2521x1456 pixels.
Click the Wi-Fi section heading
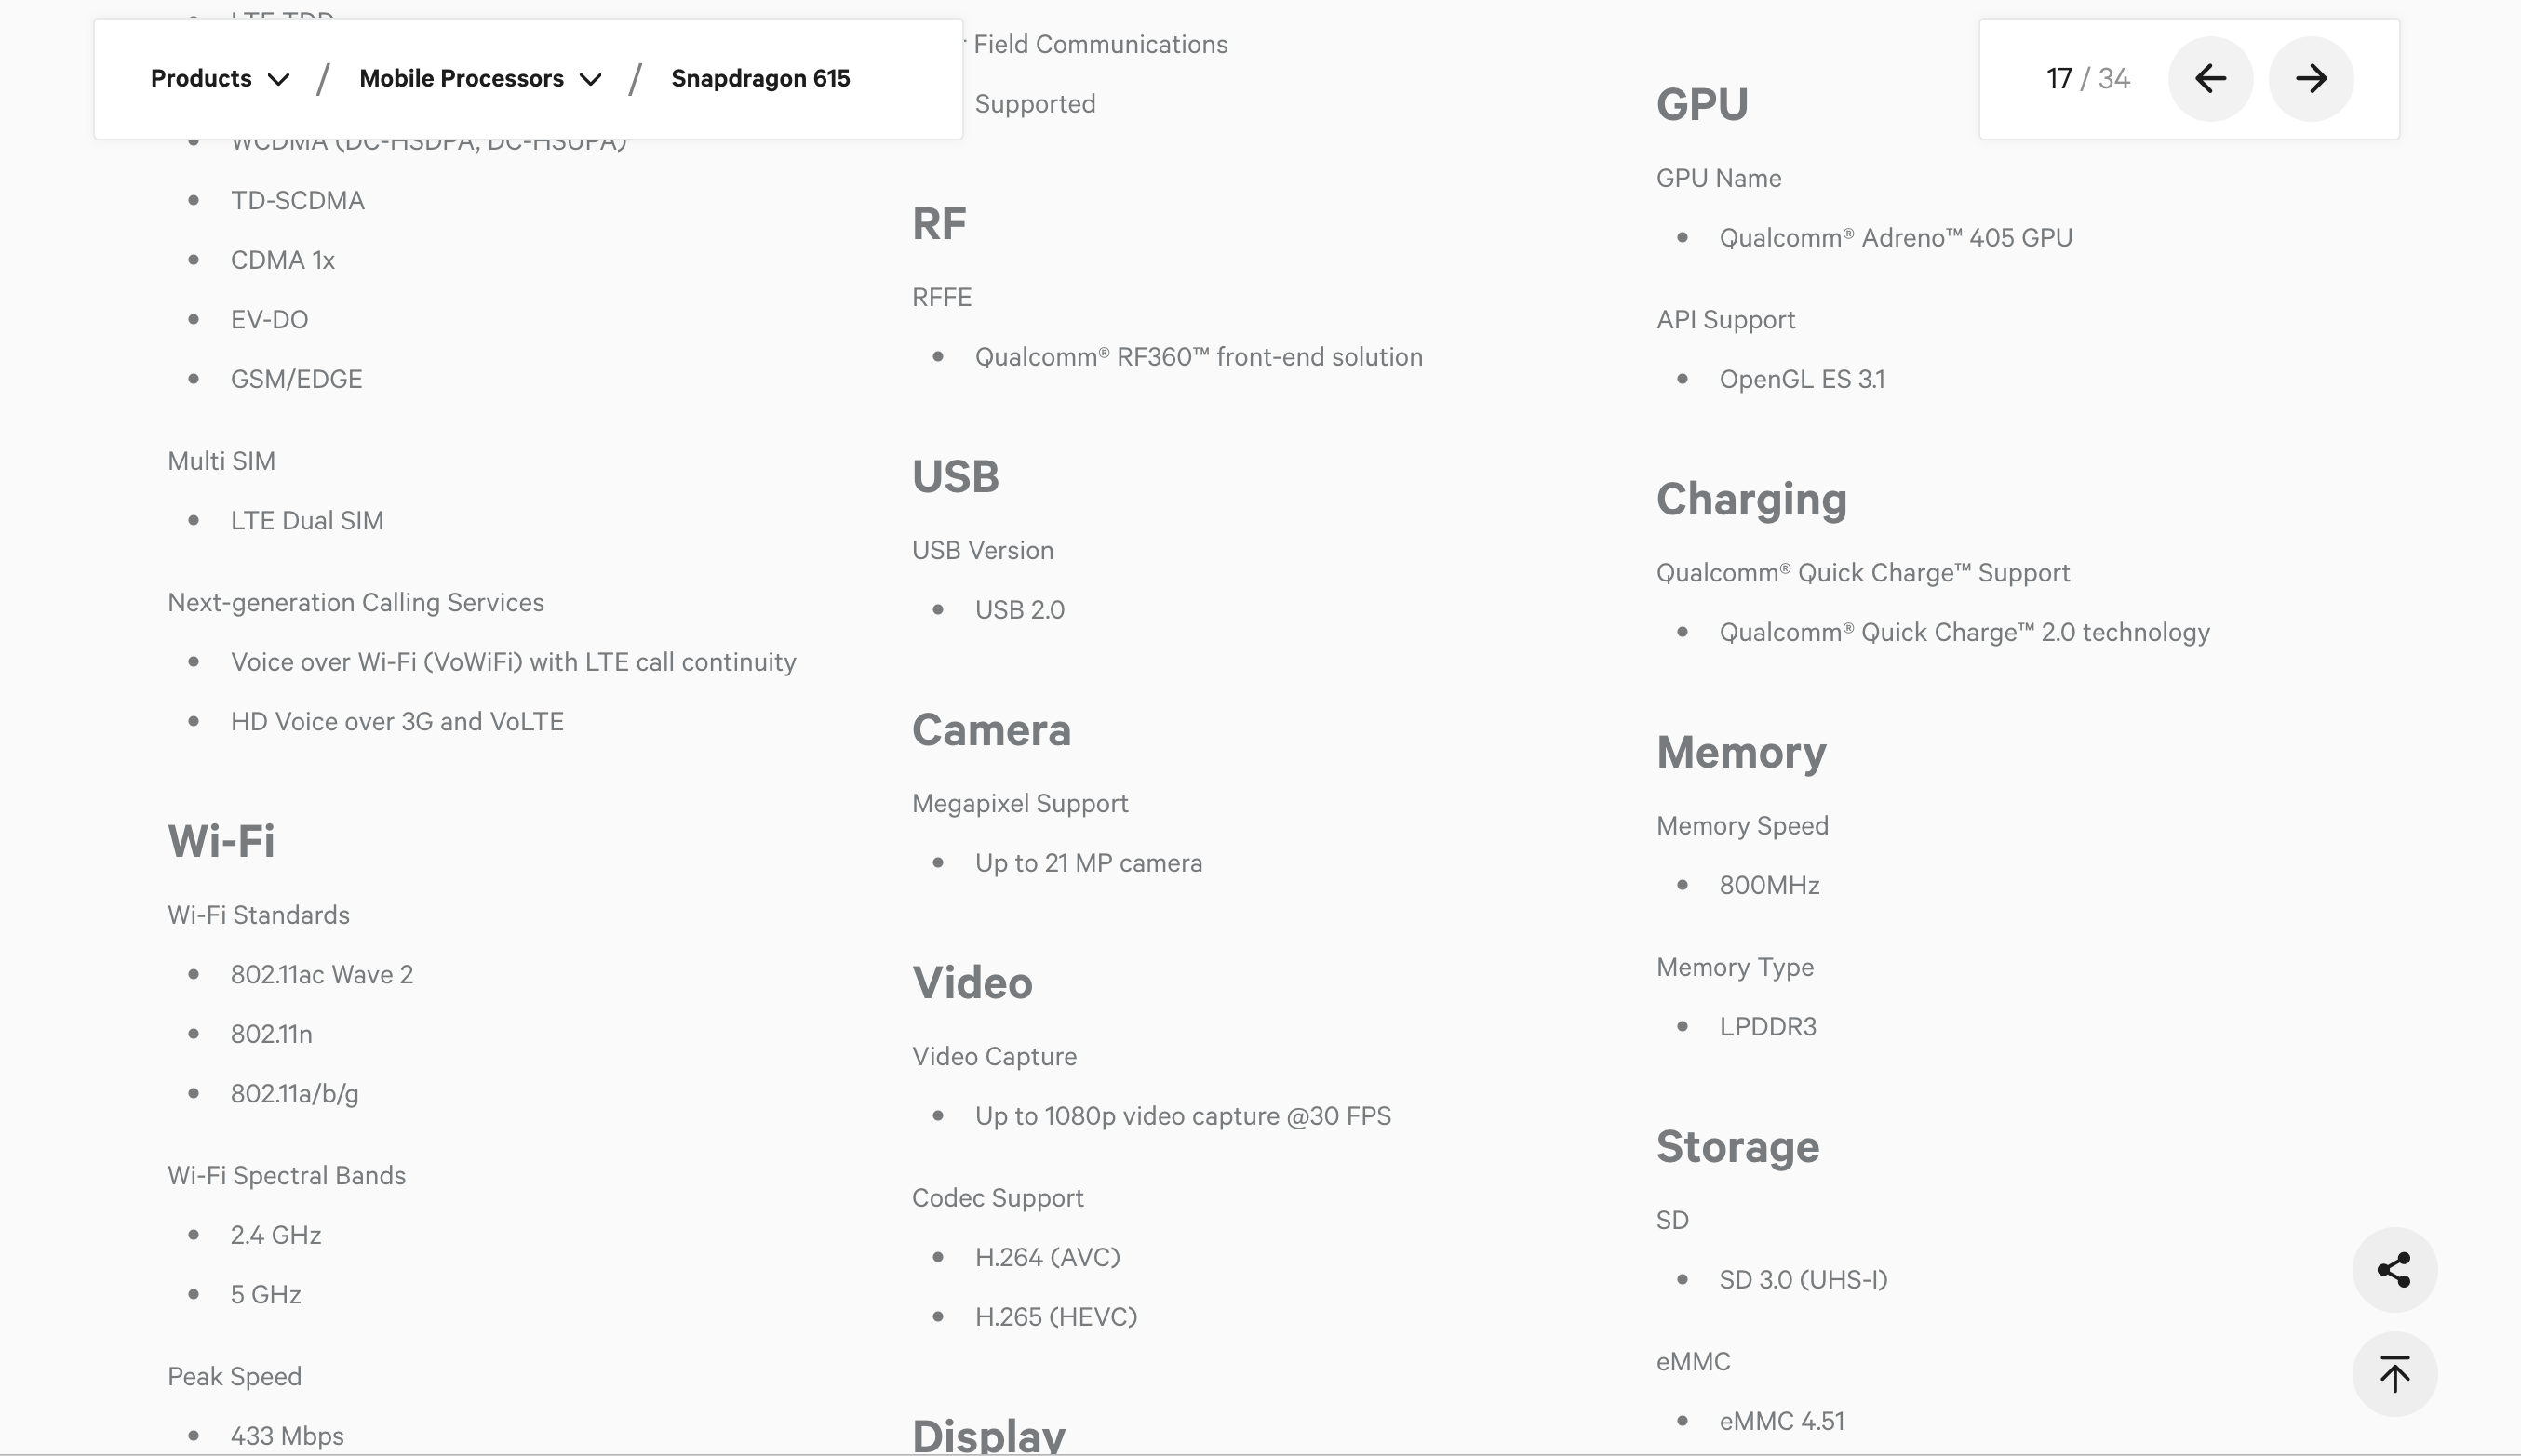point(221,841)
